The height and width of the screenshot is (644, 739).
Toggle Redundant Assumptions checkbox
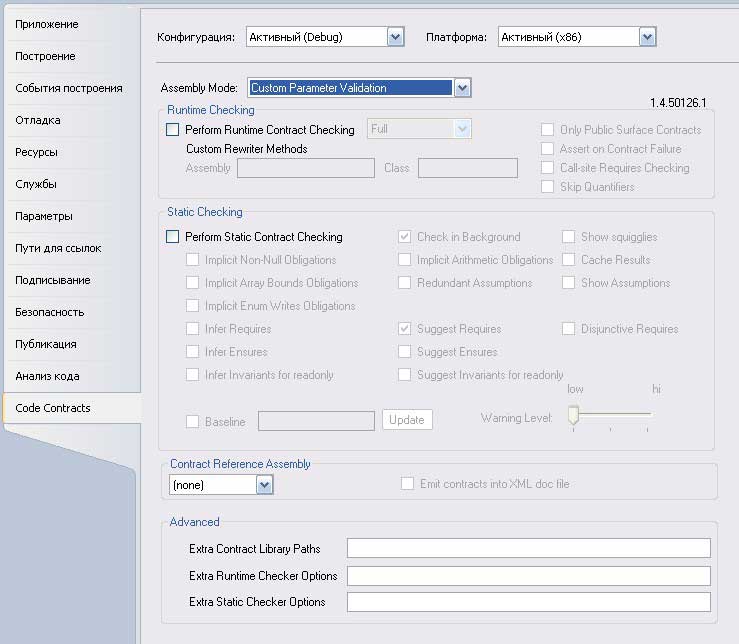[x=404, y=283]
